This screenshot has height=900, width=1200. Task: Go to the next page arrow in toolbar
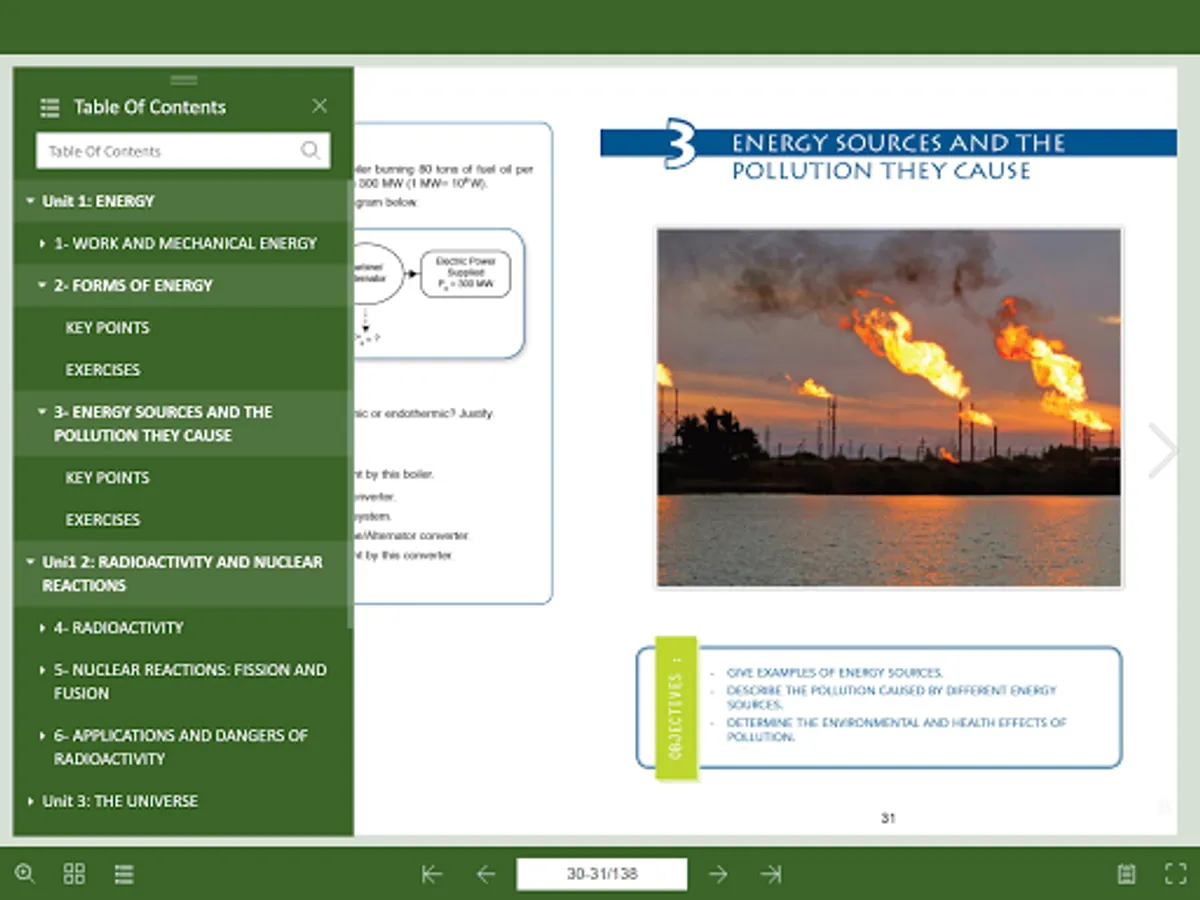(x=718, y=874)
